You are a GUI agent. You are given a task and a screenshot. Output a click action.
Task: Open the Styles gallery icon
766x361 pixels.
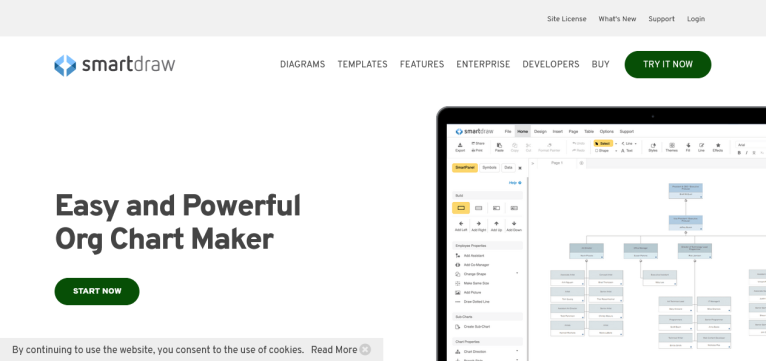tap(653, 147)
